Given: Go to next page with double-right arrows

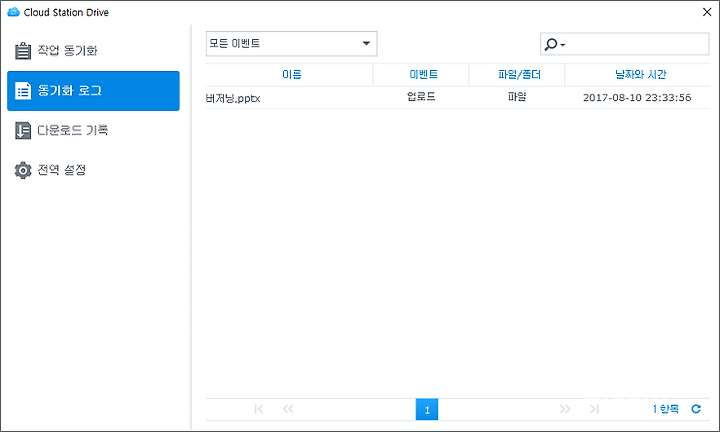Looking at the screenshot, I should (x=565, y=409).
